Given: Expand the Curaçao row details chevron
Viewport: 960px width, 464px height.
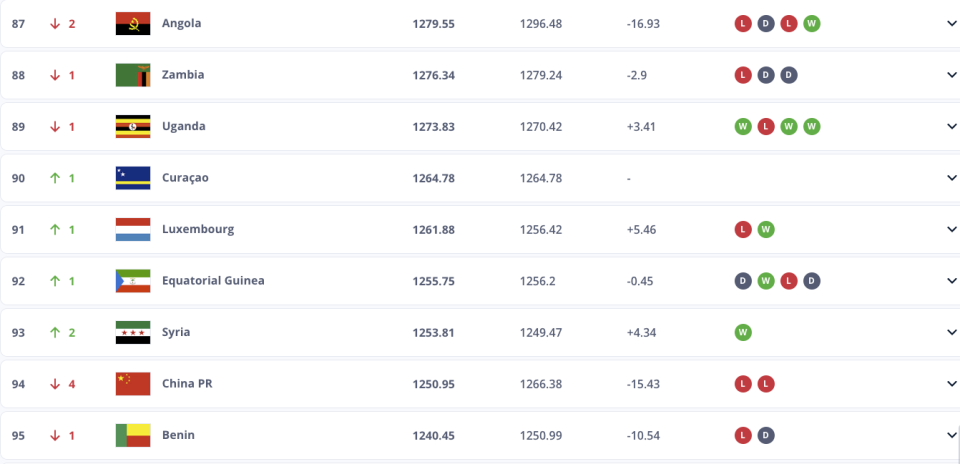Looking at the screenshot, I should 951,178.
